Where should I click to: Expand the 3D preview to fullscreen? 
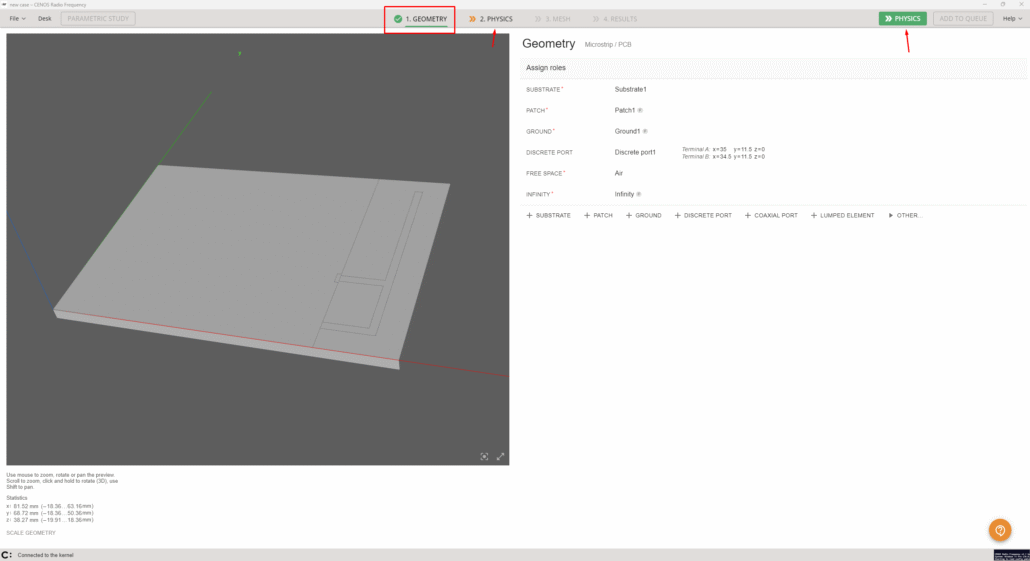click(500, 456)
